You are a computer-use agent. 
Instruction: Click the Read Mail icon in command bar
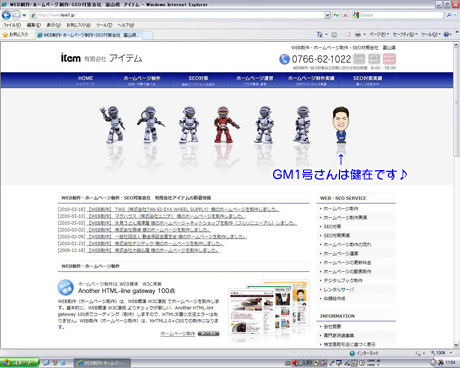[x=348, y=34]
